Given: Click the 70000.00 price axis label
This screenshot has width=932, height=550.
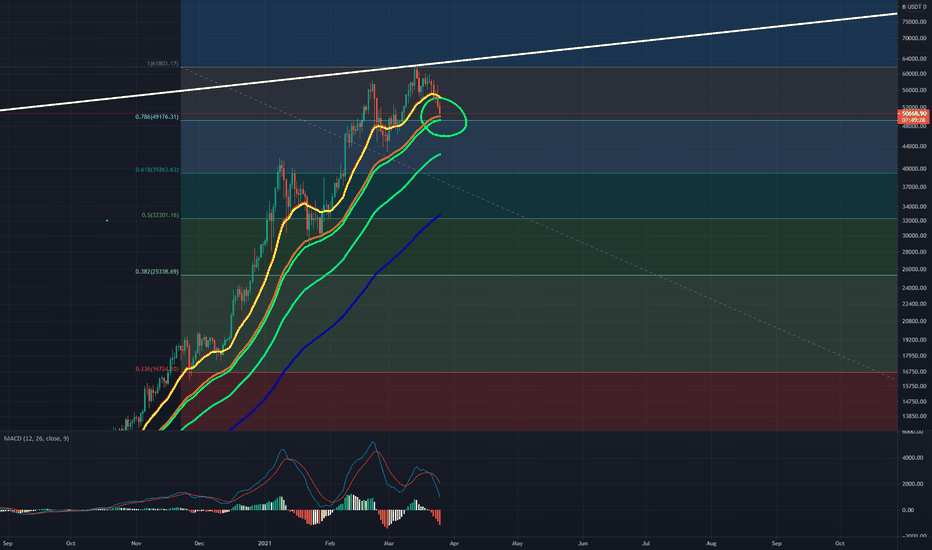Looking at the screenshot, I should [914, 38].
